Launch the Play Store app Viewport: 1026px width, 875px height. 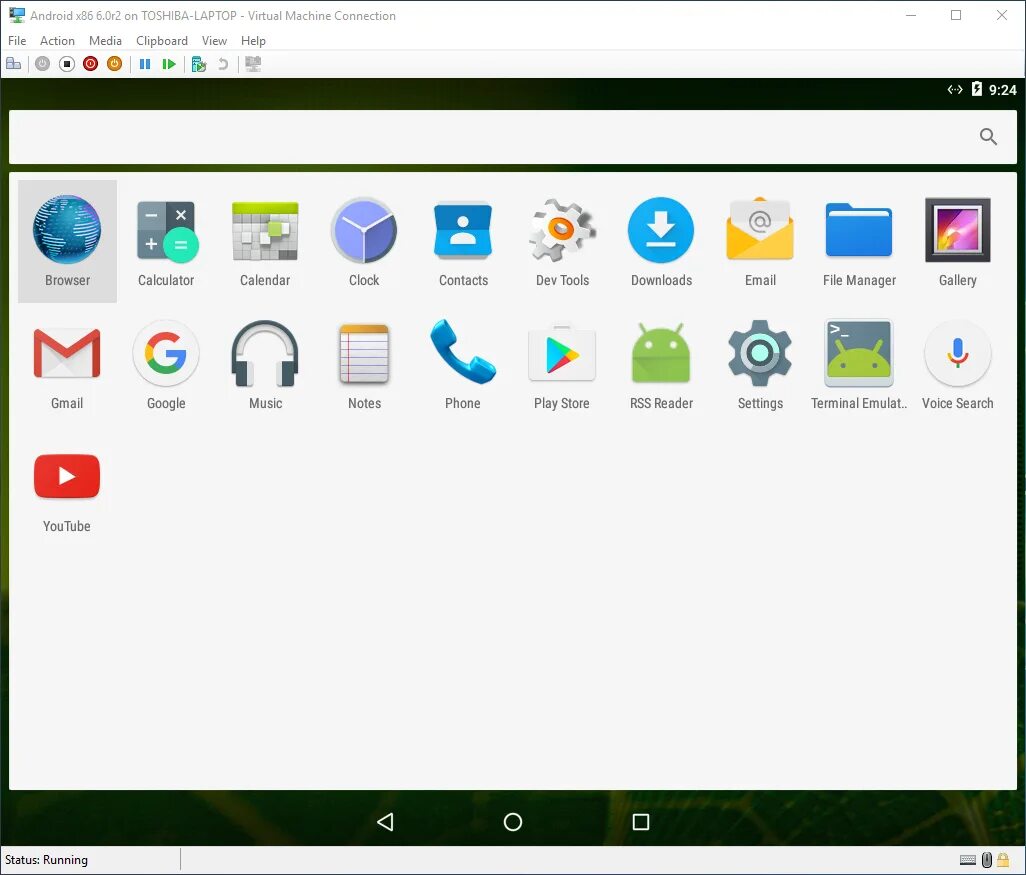(562, 364)
